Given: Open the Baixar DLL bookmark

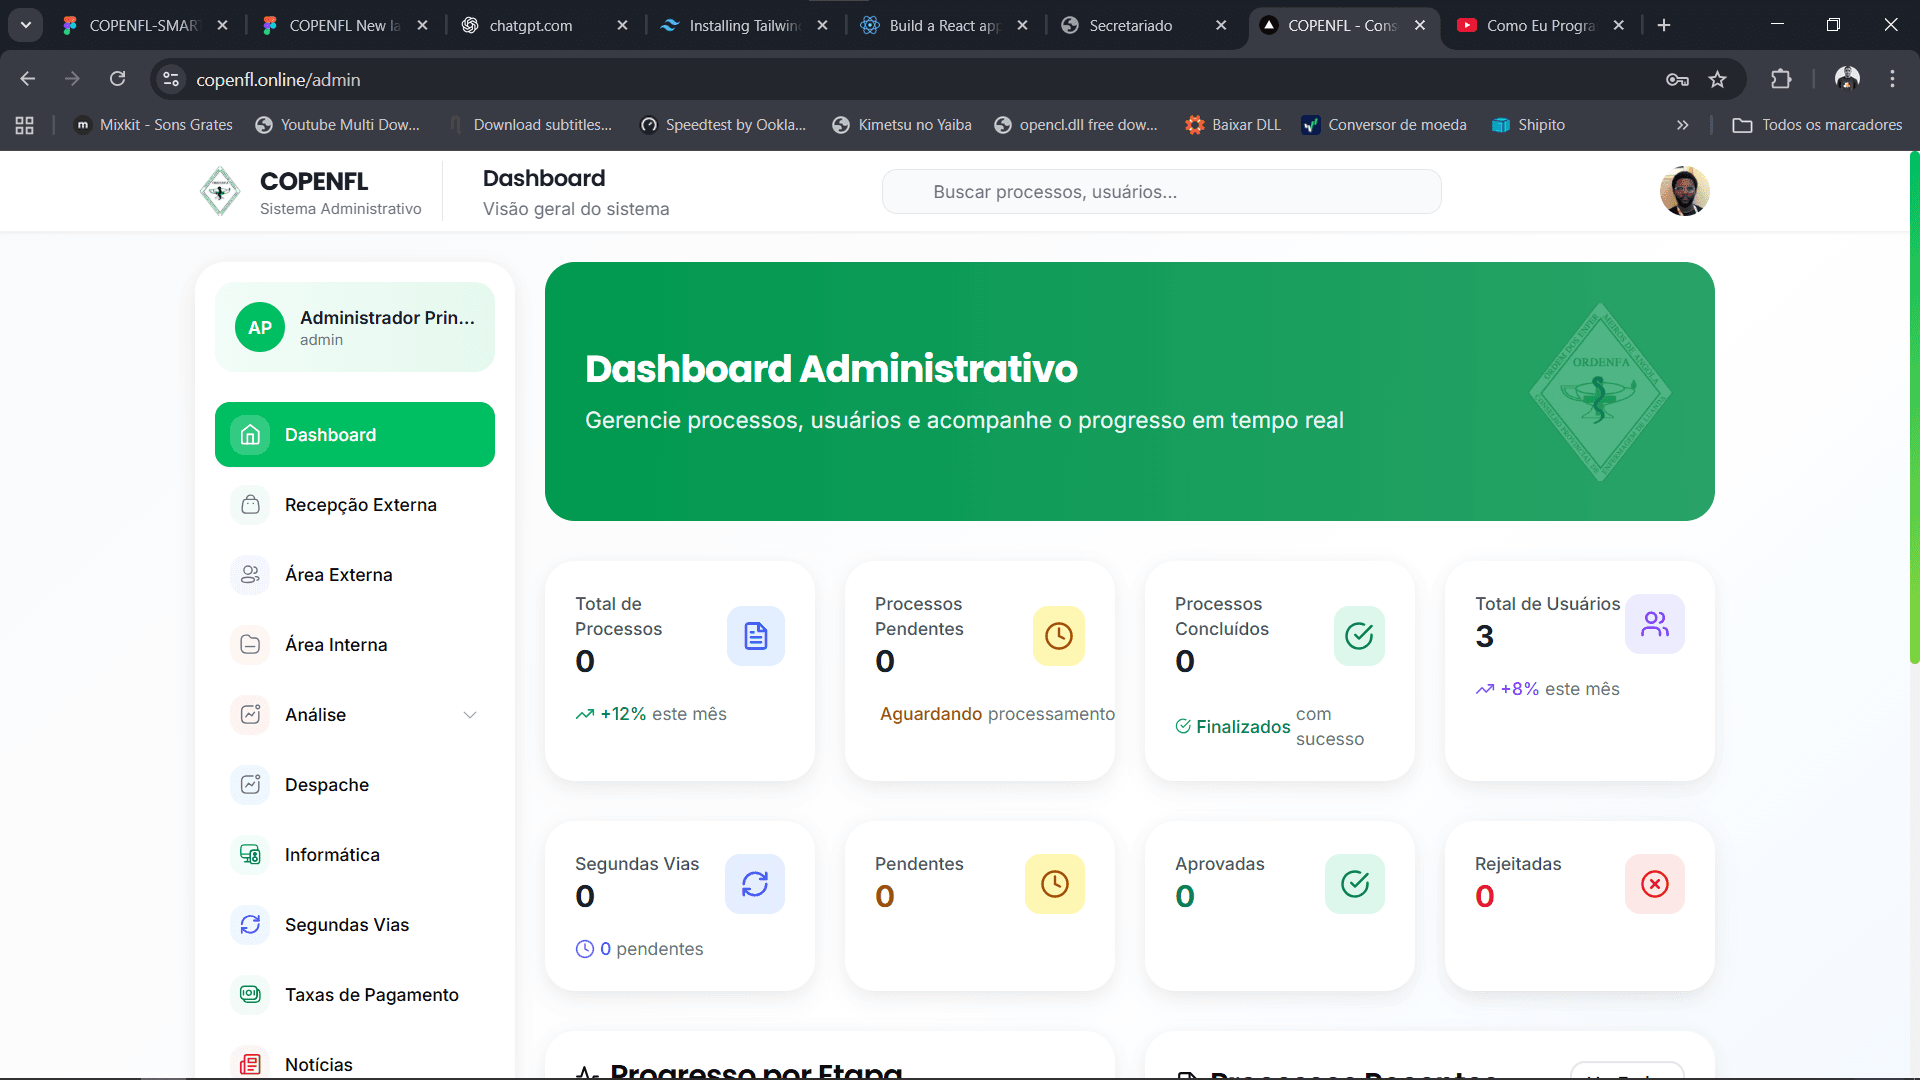Looking at the screenshot, I should click(x=1233, y=125).
